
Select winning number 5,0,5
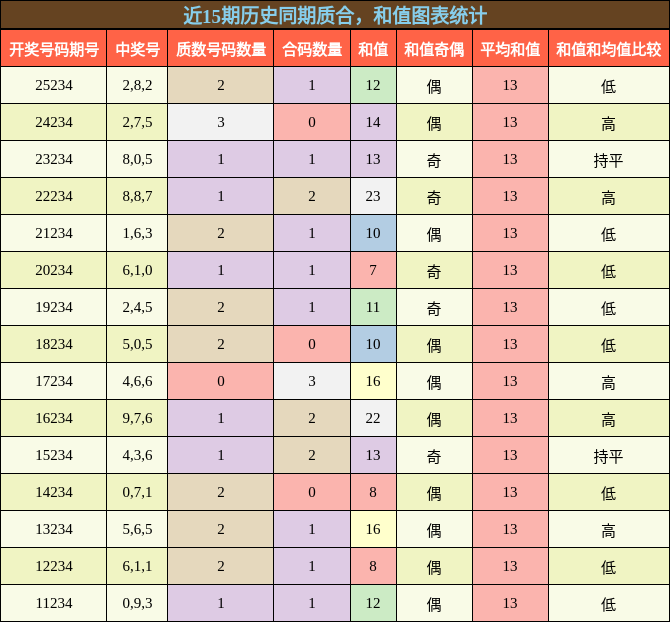point(137,344)
